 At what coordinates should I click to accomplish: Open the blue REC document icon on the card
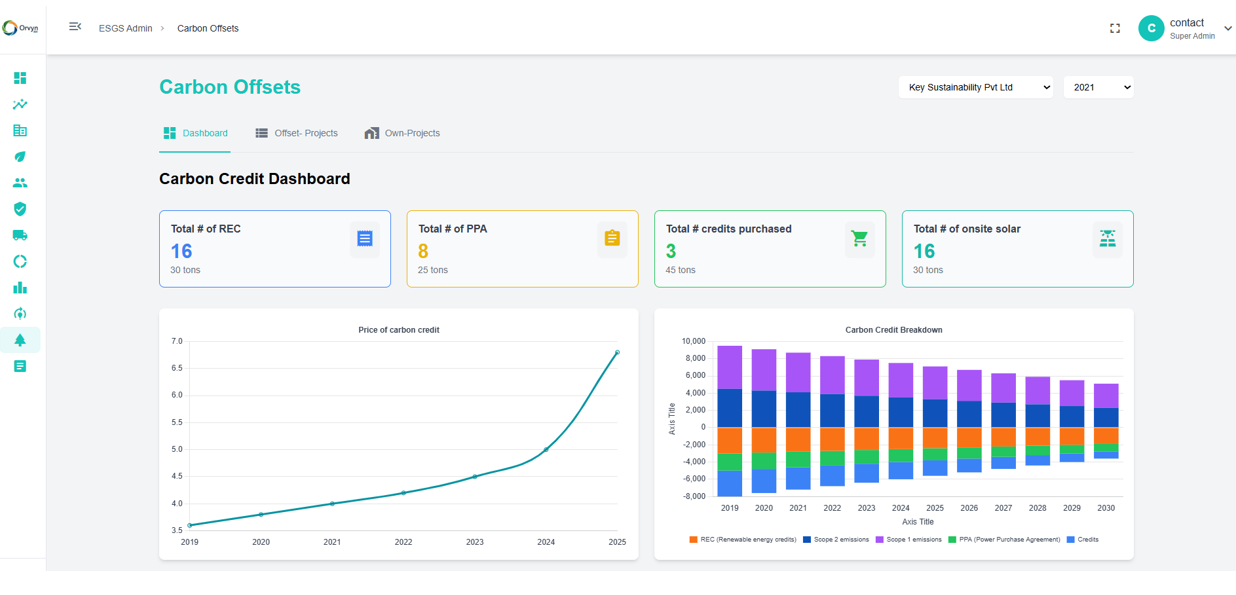(364, 237)
